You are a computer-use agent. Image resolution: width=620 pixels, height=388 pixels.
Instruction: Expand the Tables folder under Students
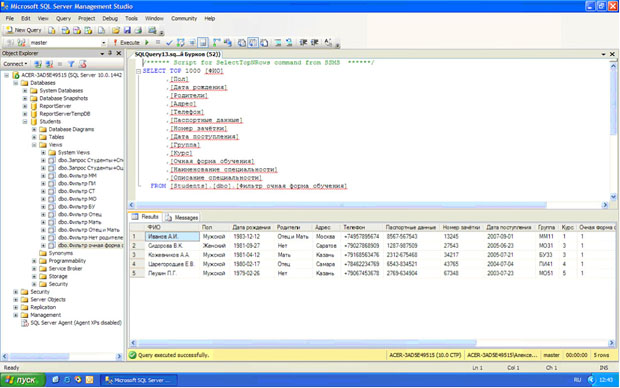click(x=34, y=137)
